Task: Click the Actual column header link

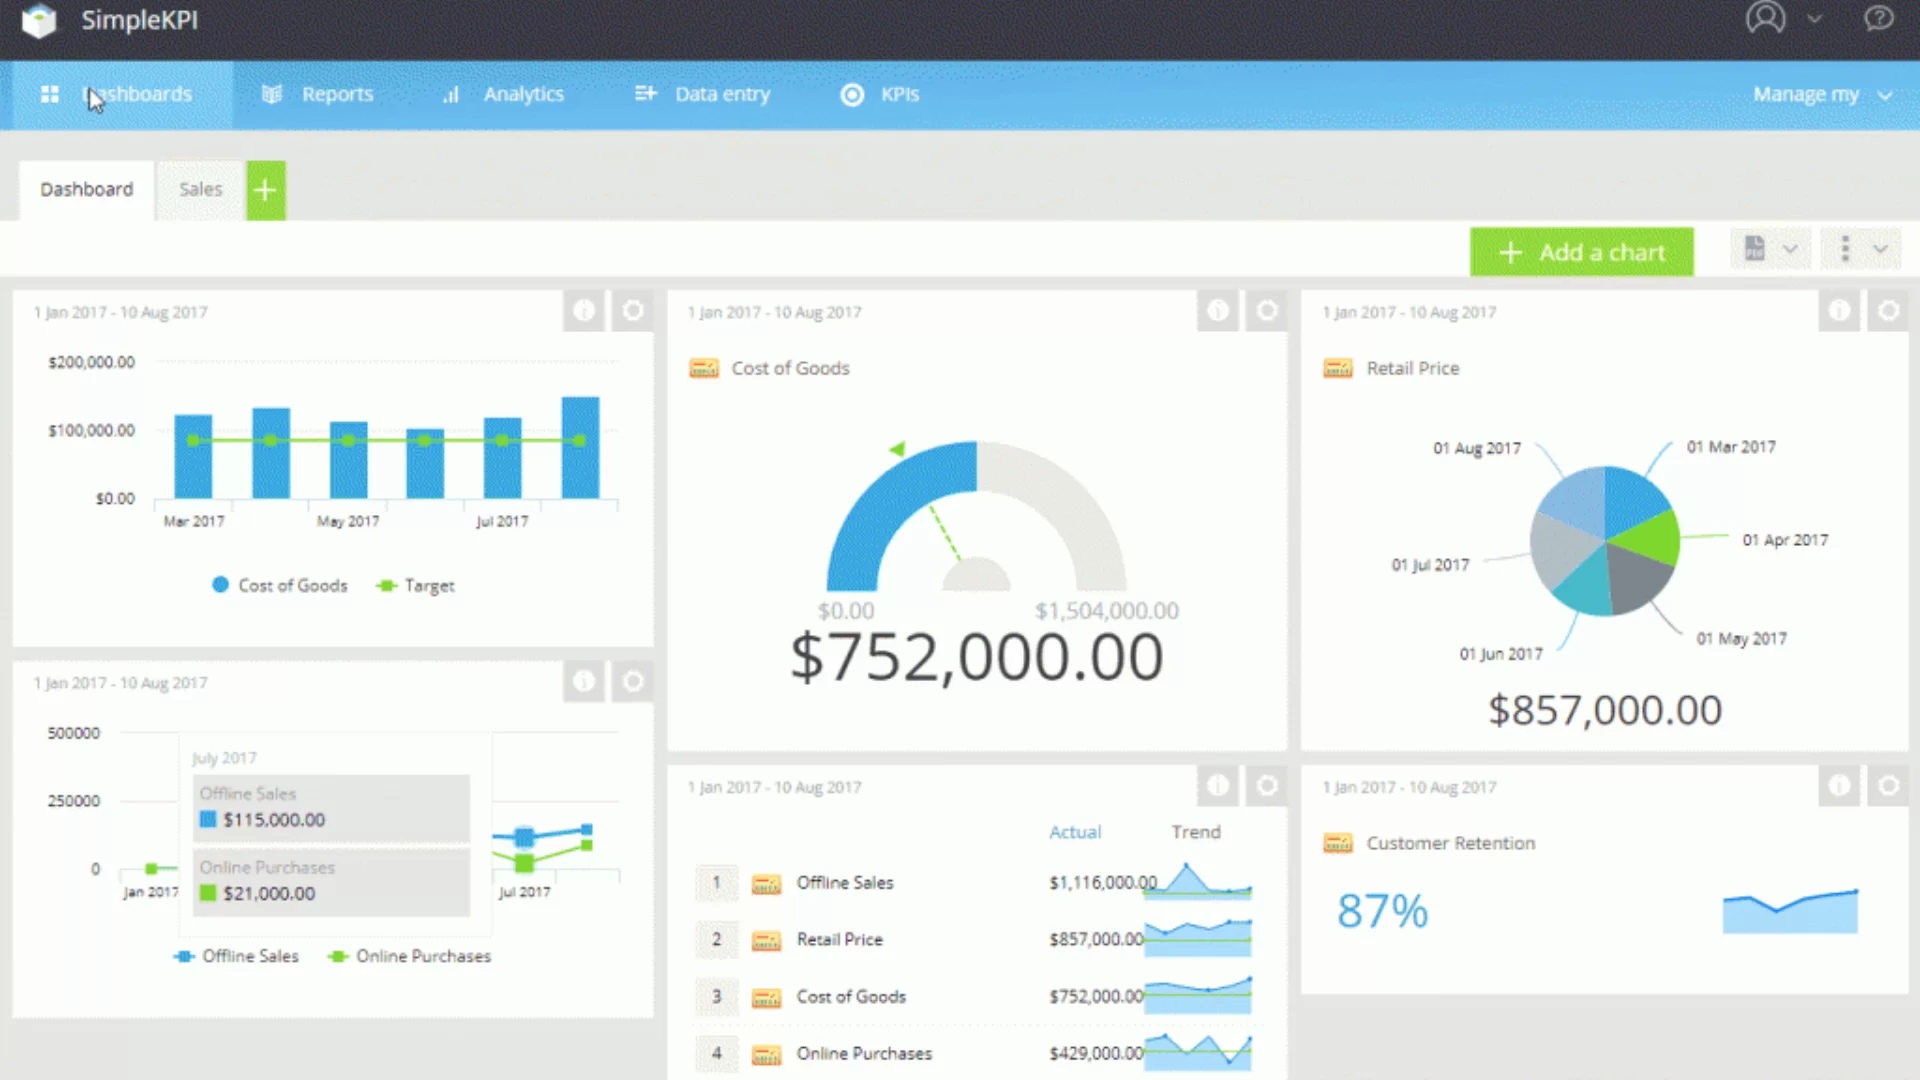Action: click(x=1074, y=832)
